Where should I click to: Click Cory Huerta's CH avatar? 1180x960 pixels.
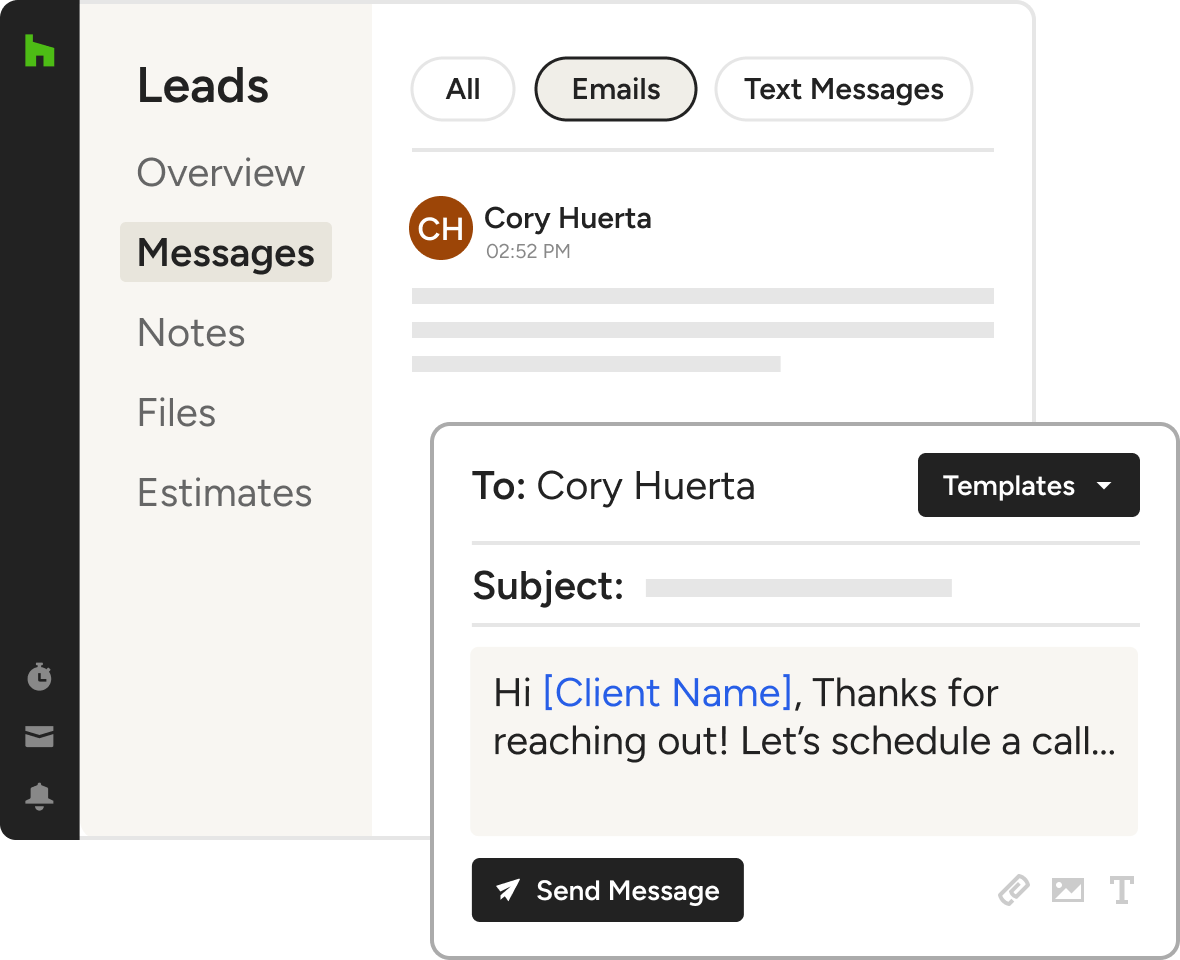click(440, 228)
